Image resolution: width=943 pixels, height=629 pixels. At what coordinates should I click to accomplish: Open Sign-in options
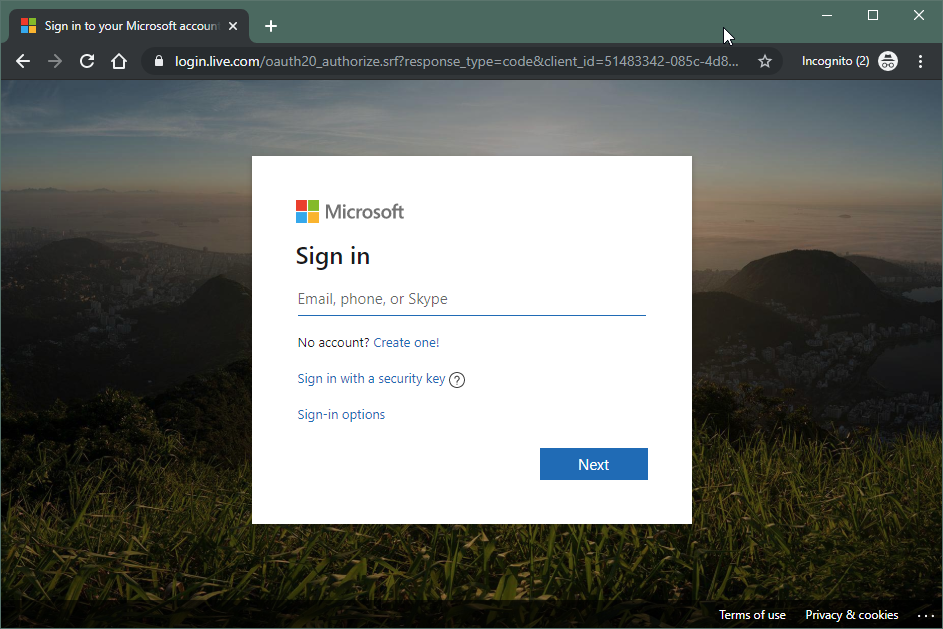coord(341,414)
